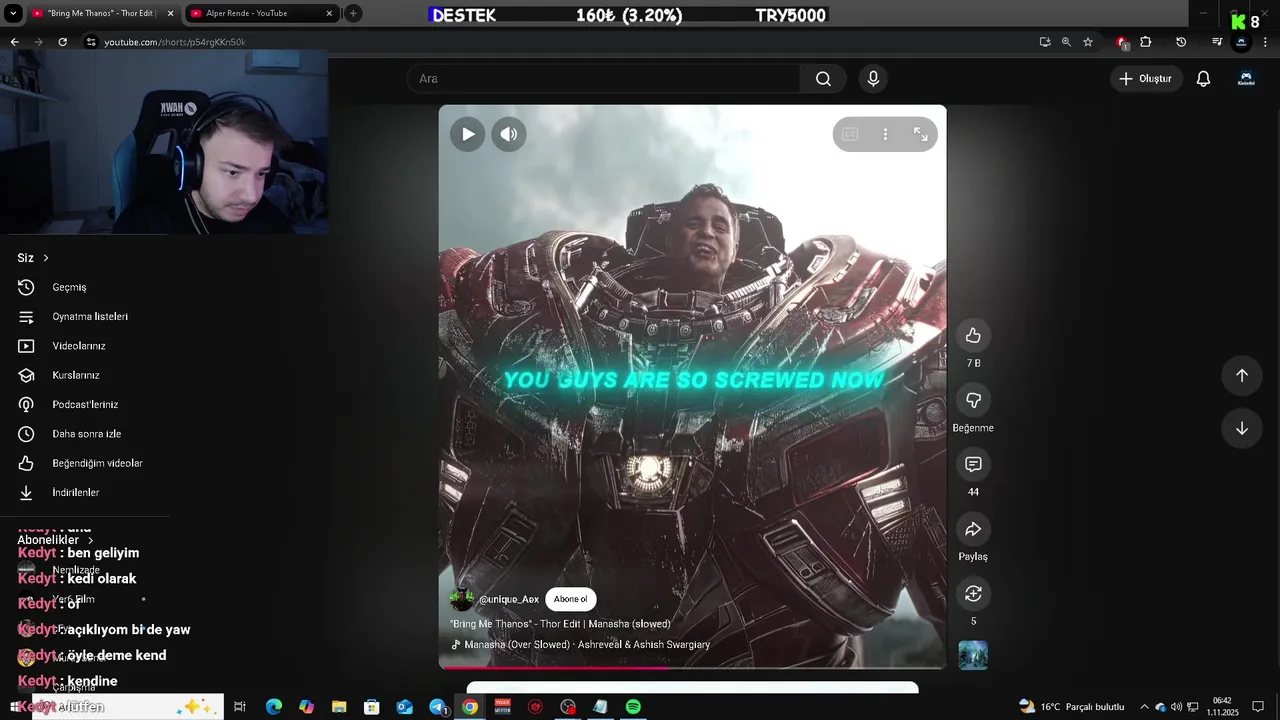Toggle captions on the Short
This screenshot has height=720, width=1280.
(850, 134)
